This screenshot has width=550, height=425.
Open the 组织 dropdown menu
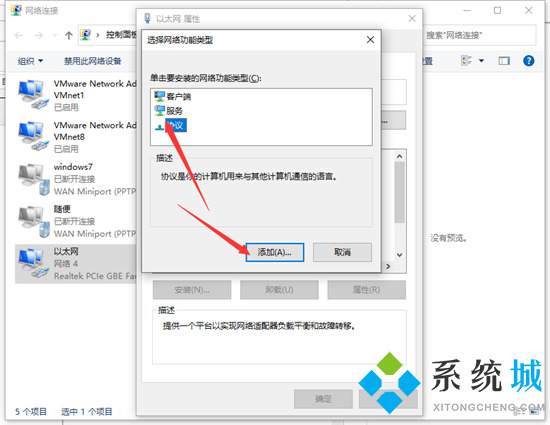[30, 61]
